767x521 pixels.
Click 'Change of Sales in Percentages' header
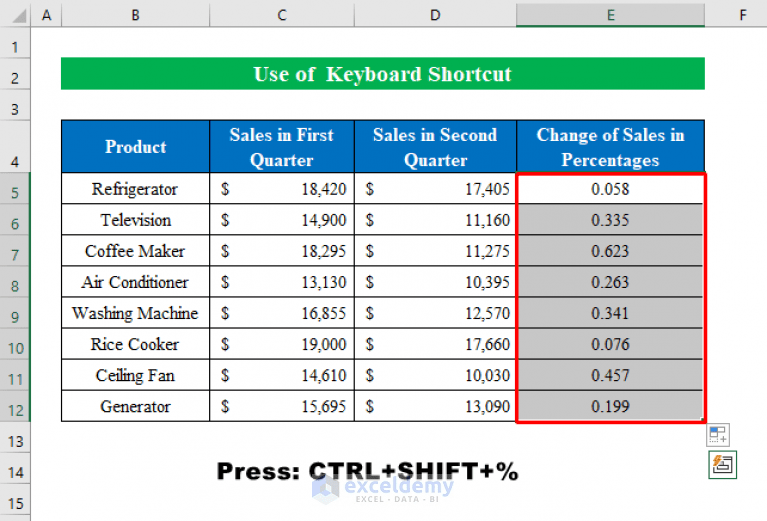tap(610, 147)
